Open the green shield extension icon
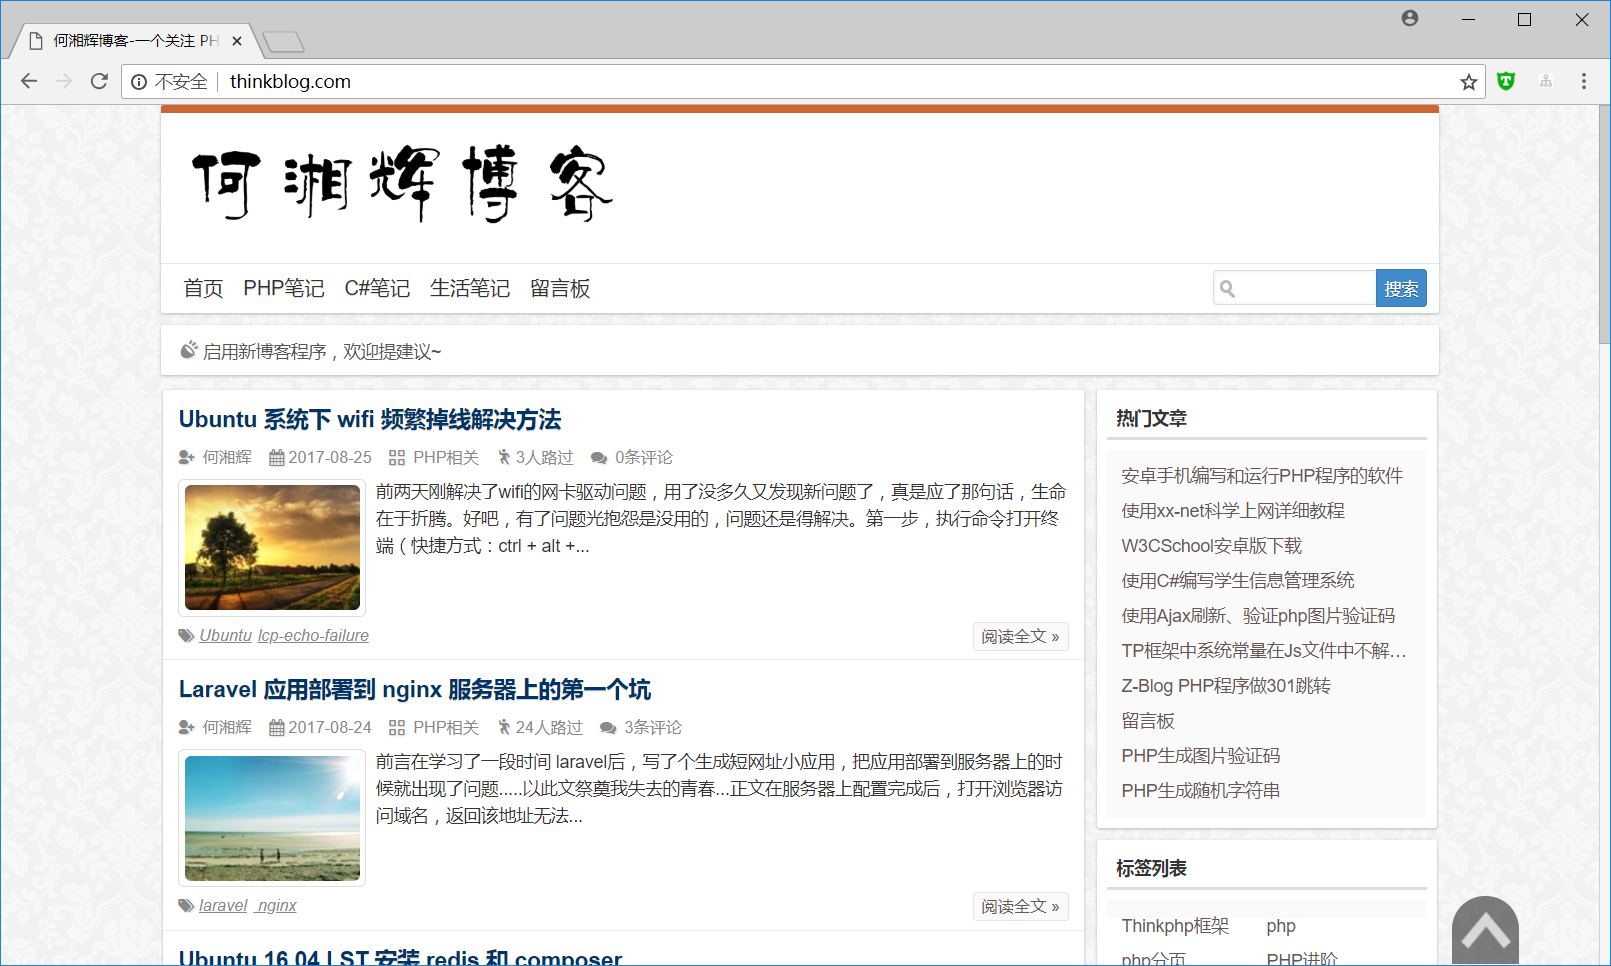 [1506, 81]
